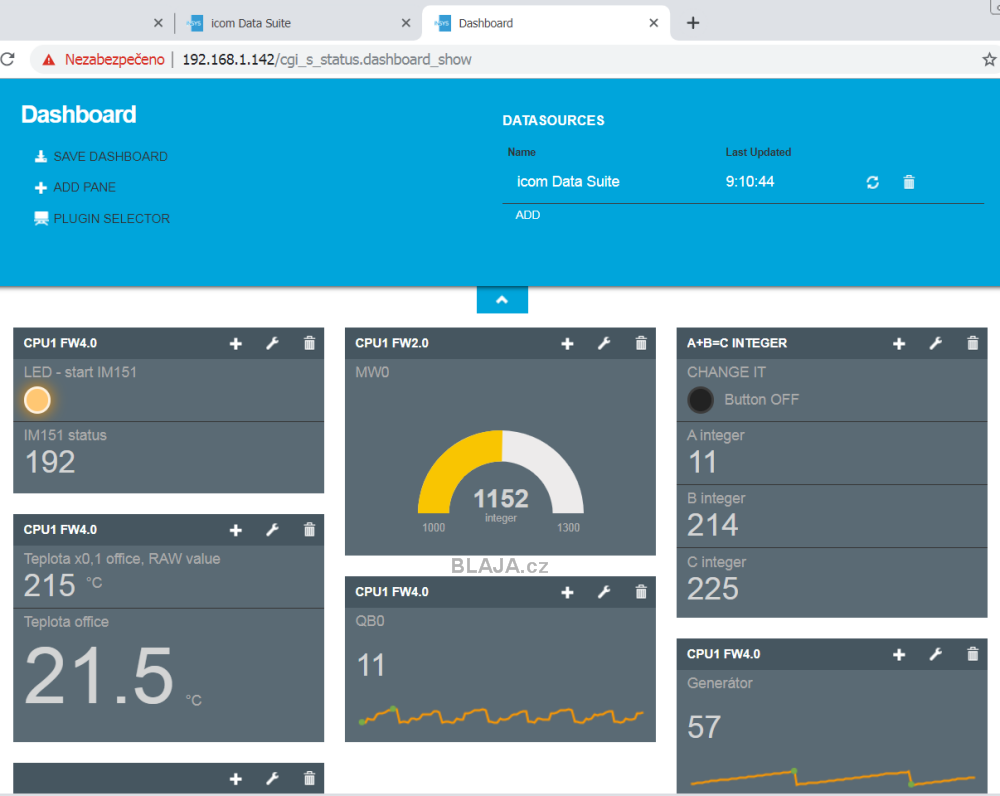Image resolution: width=1000 pixels, height=796 pixels.
Task: Open the icom Data Suite datasource name
Action: click(568, 182)
